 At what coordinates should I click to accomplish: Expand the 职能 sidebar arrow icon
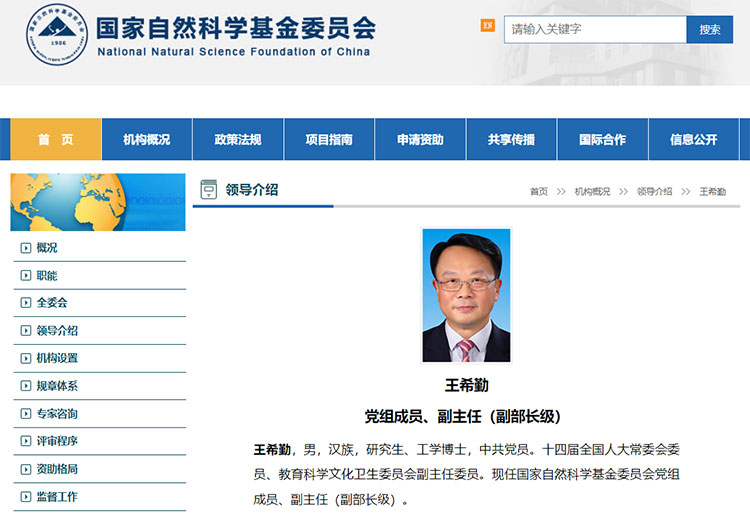(26, 275)
